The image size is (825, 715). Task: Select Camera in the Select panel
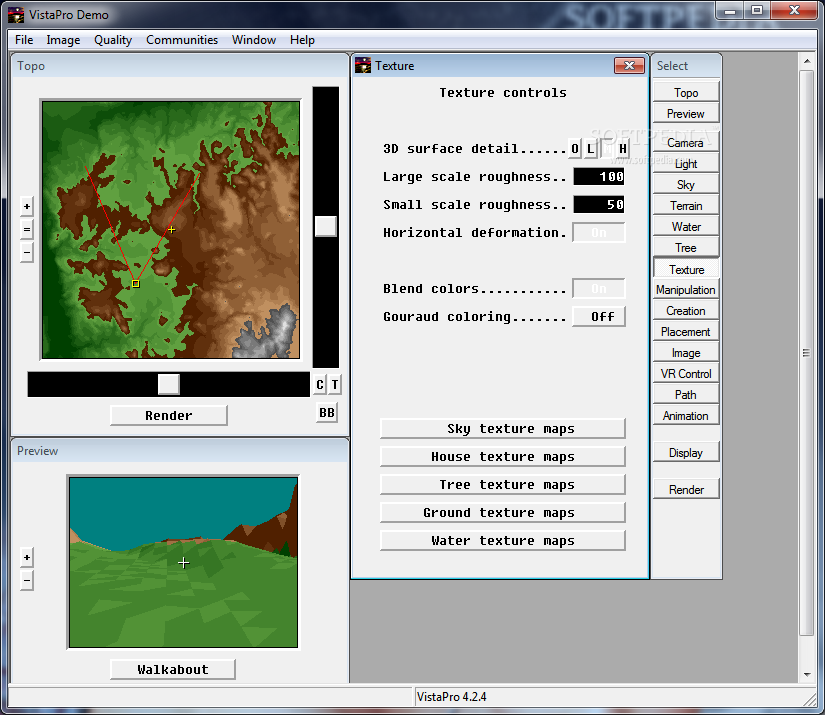click(x=686, y=143)
